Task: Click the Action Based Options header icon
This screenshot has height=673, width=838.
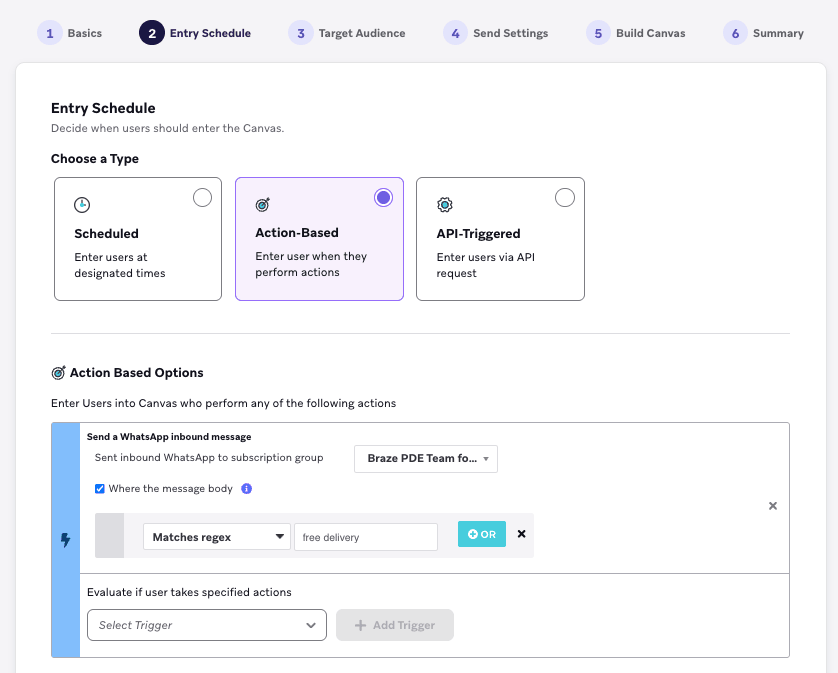Action: tap(57, 371)
